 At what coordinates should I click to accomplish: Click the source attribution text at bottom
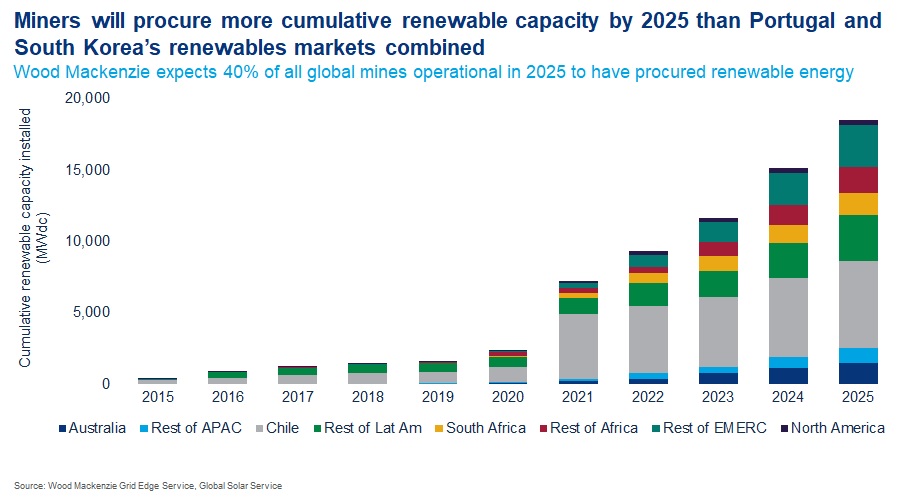click(149, 485)
